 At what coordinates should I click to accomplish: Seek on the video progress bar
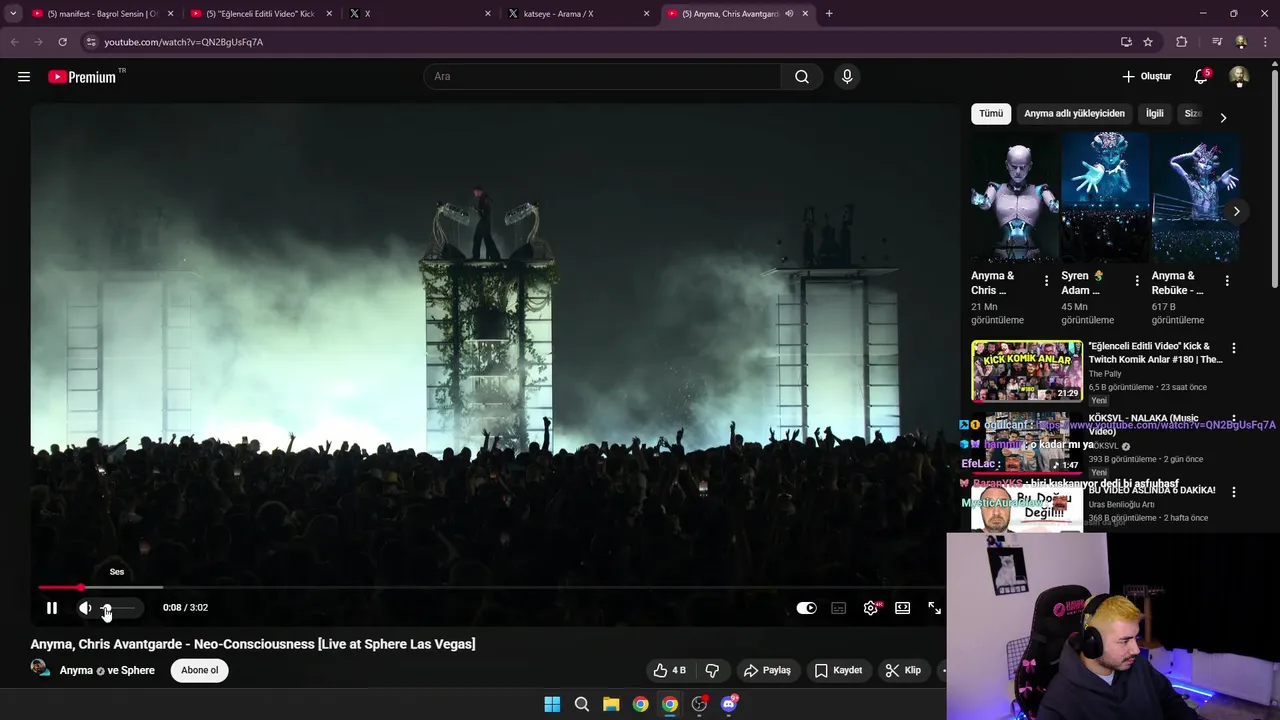pos(490,587)
